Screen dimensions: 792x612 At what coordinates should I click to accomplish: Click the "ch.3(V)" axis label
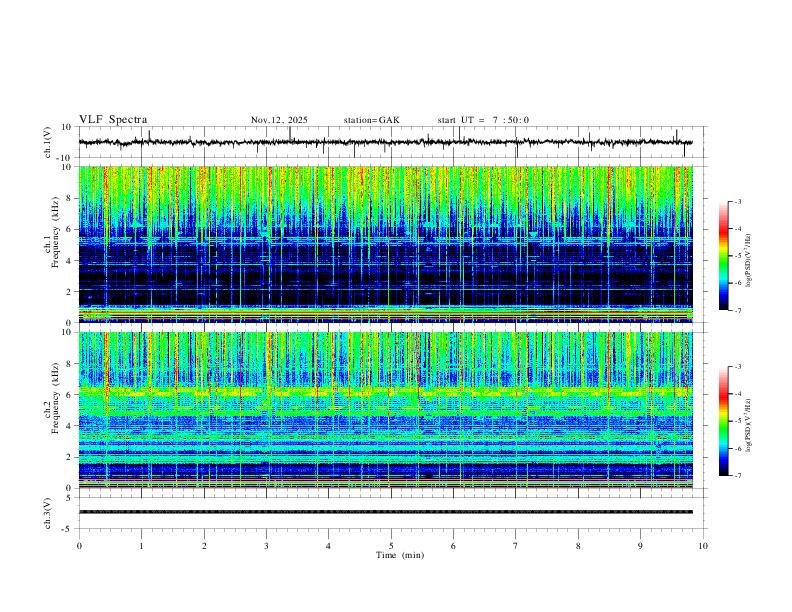pyautogui.click(x=48, y=513)
